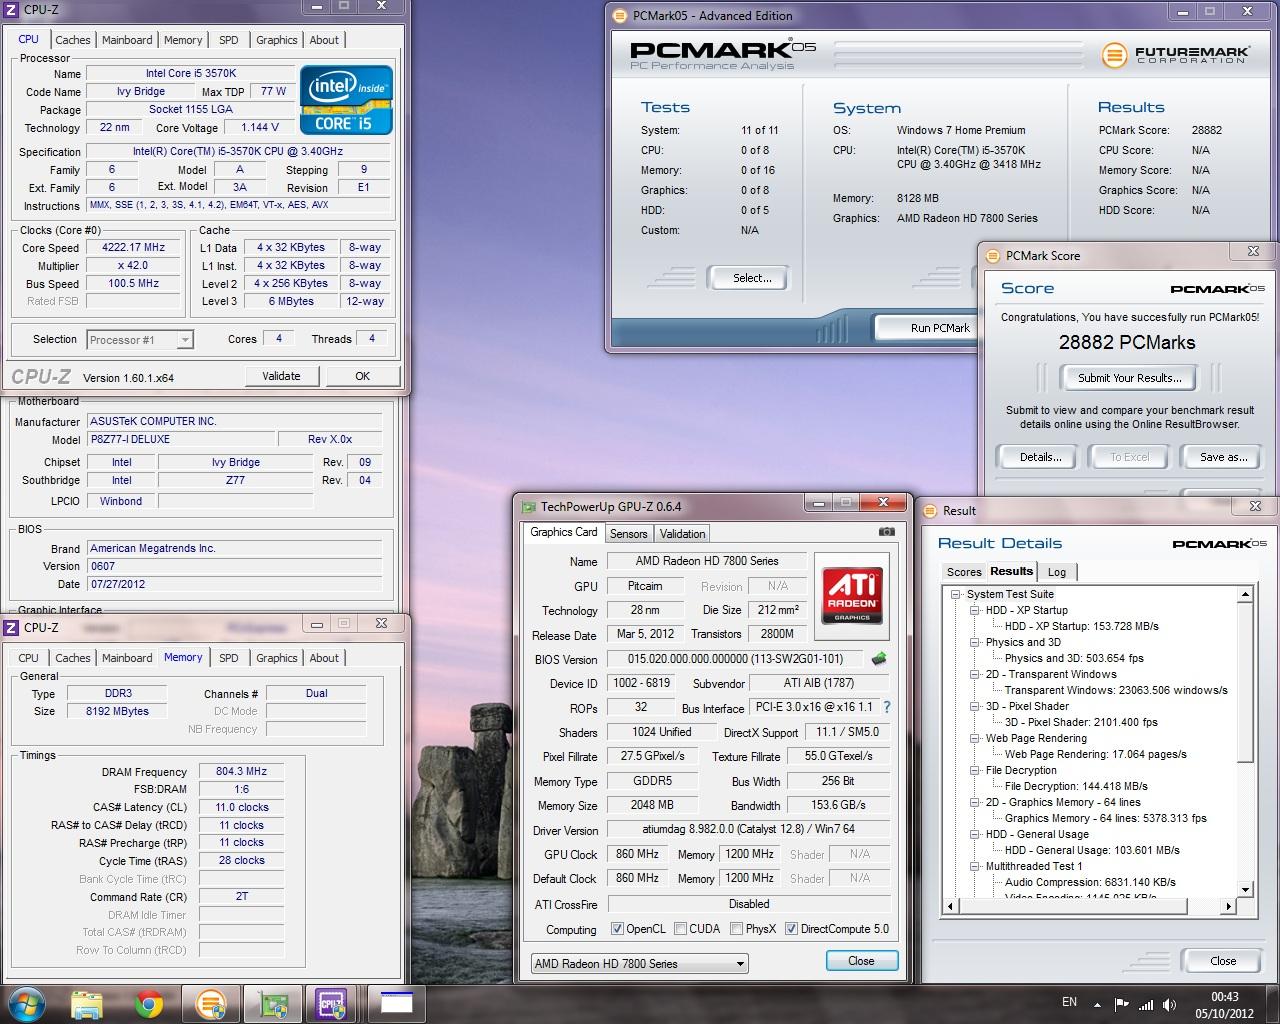The width and height of the screenshot is (1280, 1024).
Task: Open the AMD Radeon HD 7800 Series dropdown
Action: pyautogui.click(x=640, y=964)
